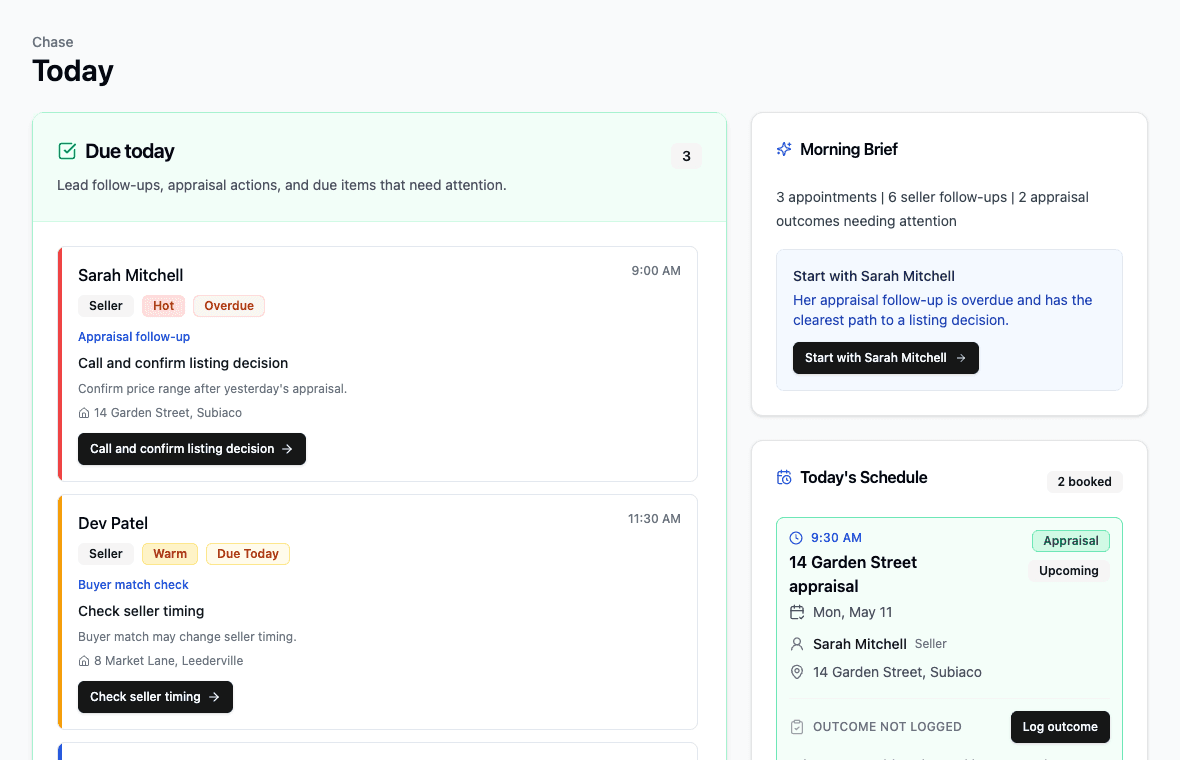
Task: Click the 'Call and confirm listing decision' heading text
Action: coord(183,363)
